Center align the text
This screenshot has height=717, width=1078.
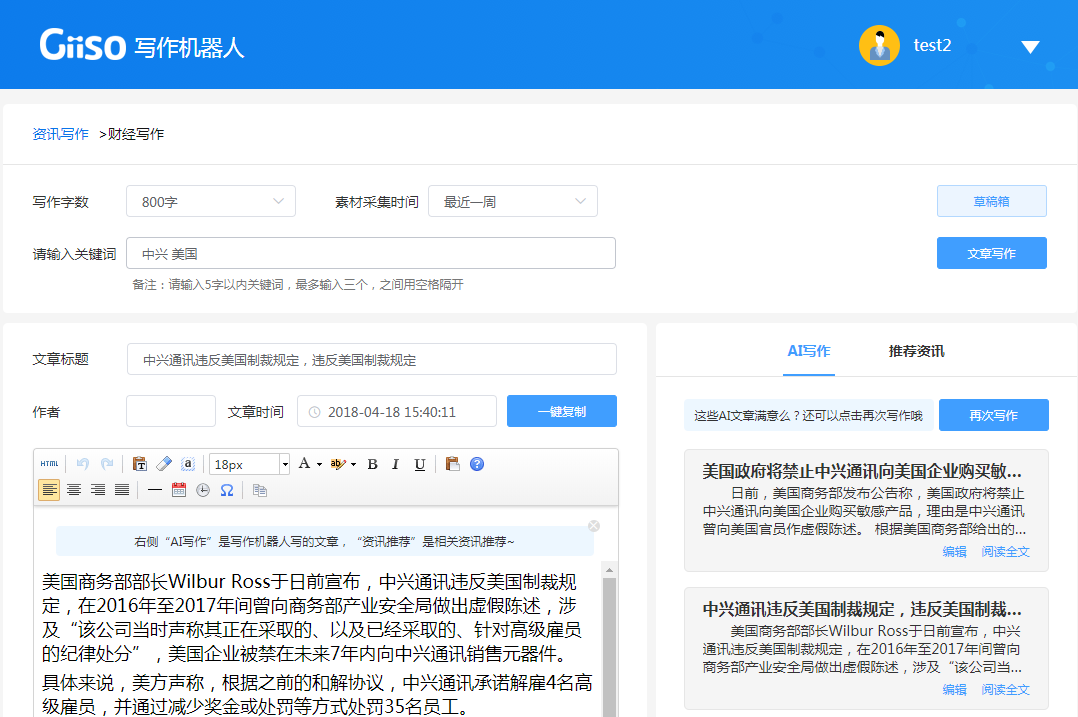tap(74, 490)
